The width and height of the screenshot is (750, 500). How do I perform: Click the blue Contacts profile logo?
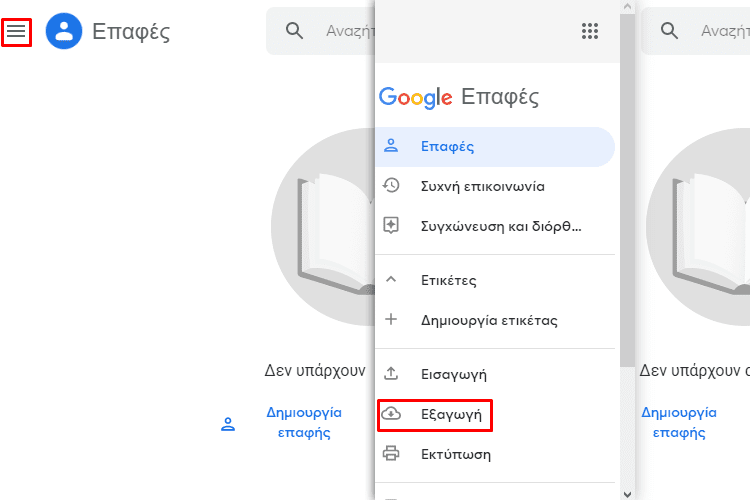[x=64, y=31]
